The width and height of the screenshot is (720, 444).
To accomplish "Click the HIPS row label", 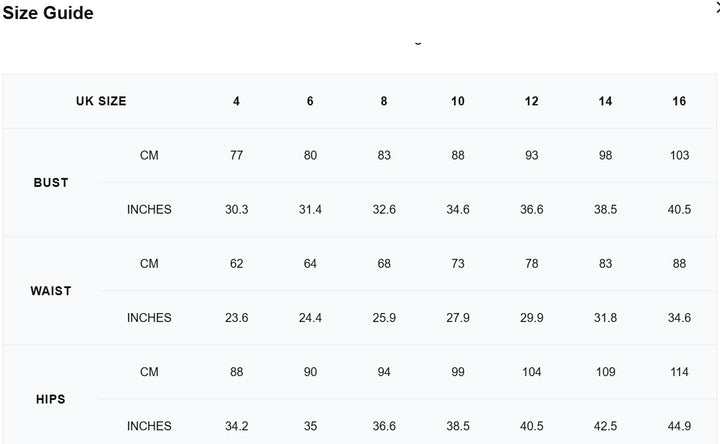I will 51,399.
